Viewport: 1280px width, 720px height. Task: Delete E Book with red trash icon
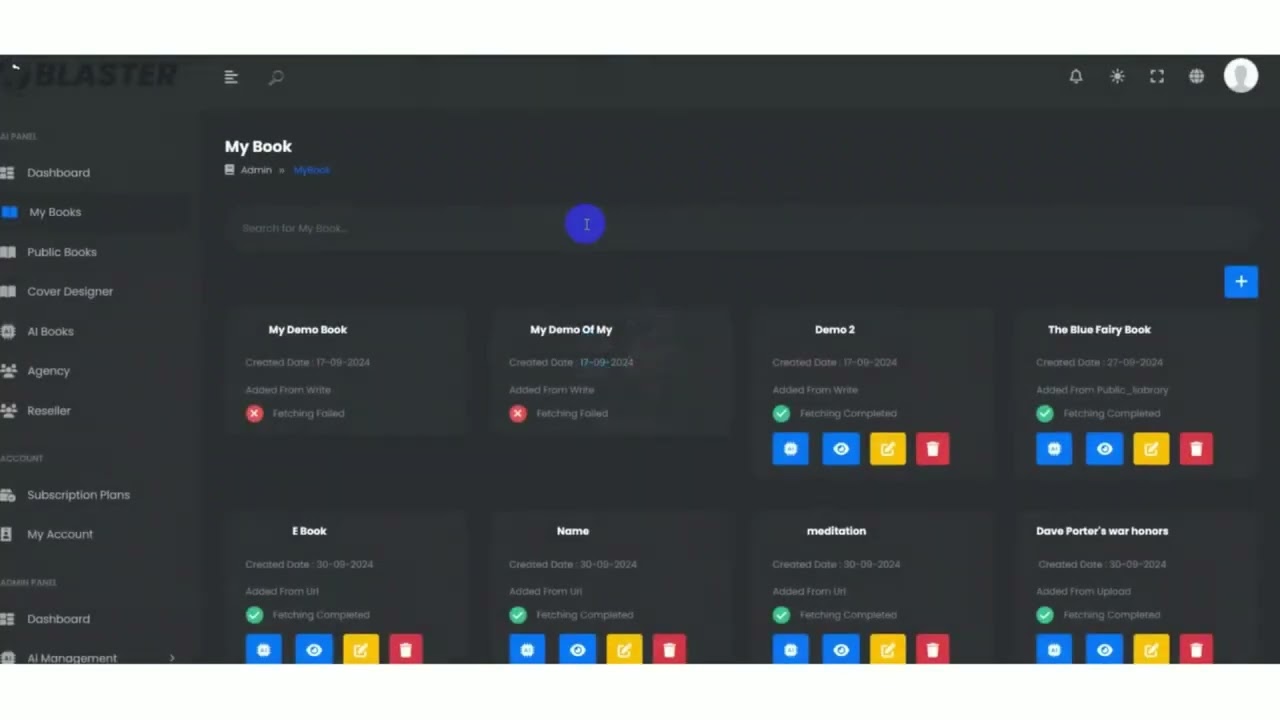click(x=406, y=649)
